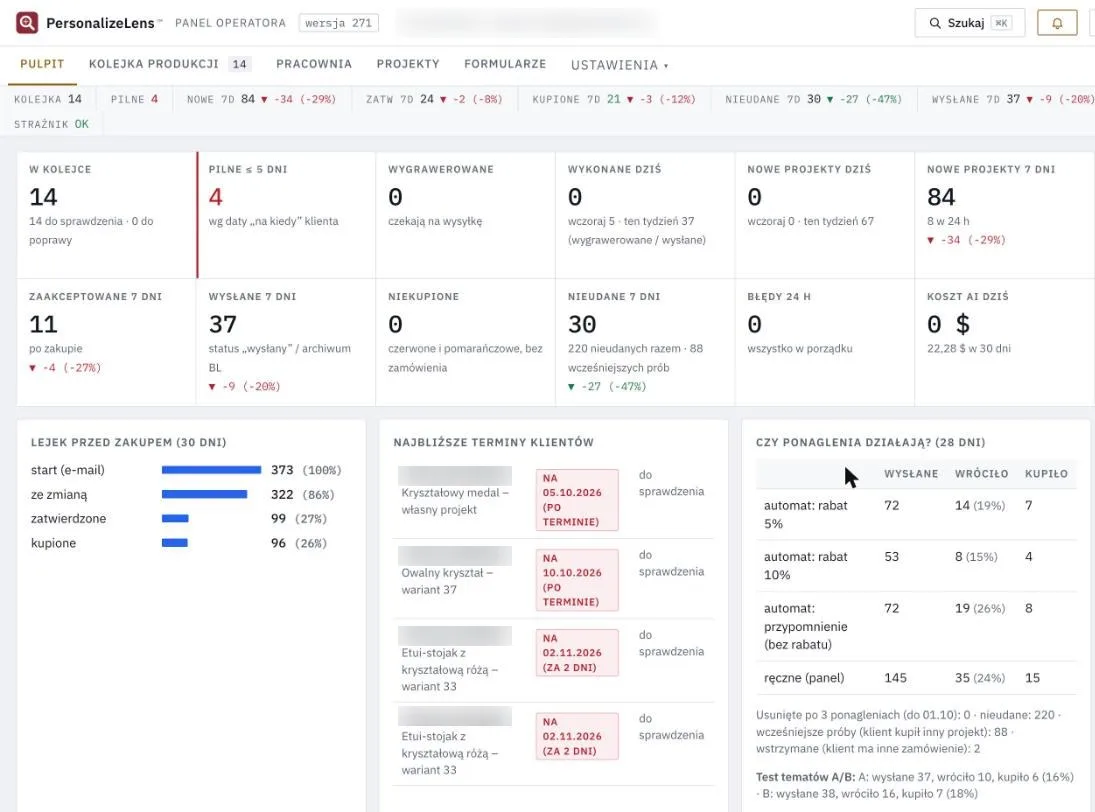Click the KUPIŁO column header
Viewport: 1095px width, 812px height.
1046,473
